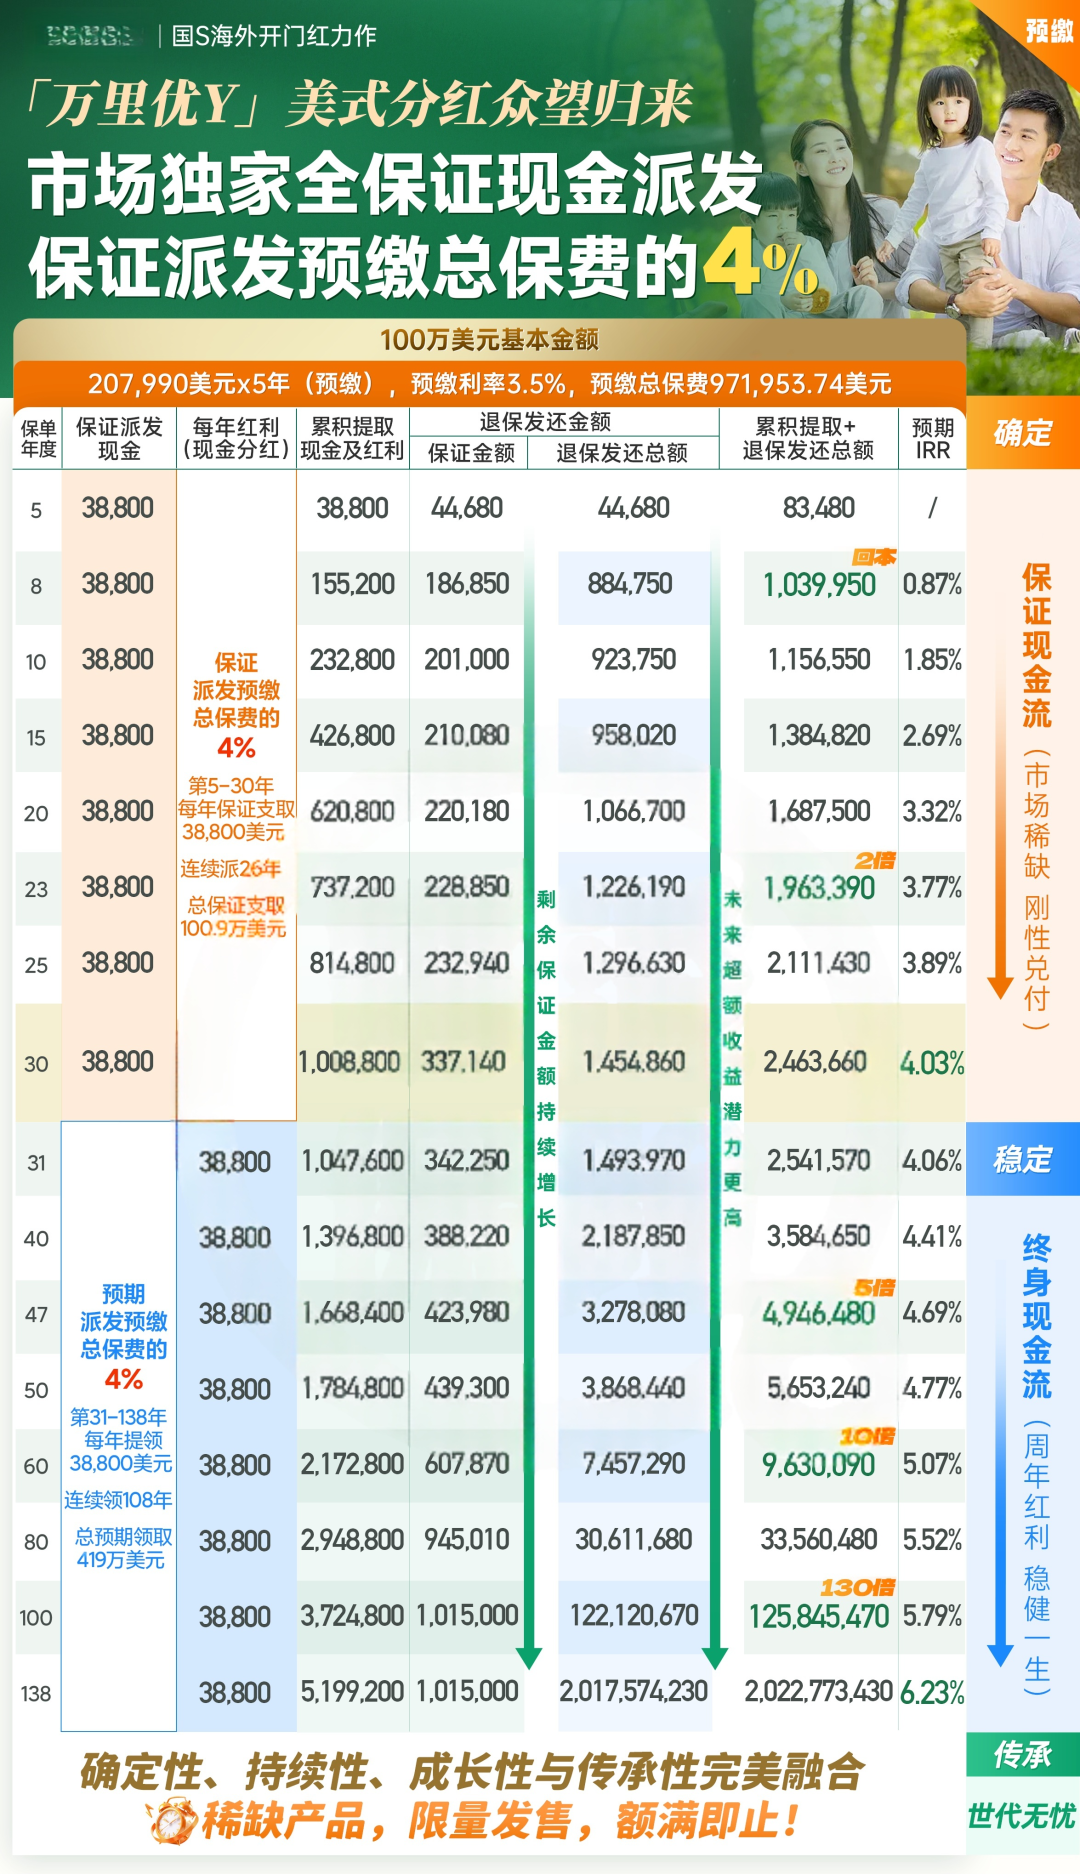Click the 10倍 badge in year 60 row
Viewport: 1080px width, 1874px height.
pos(866,1437)
